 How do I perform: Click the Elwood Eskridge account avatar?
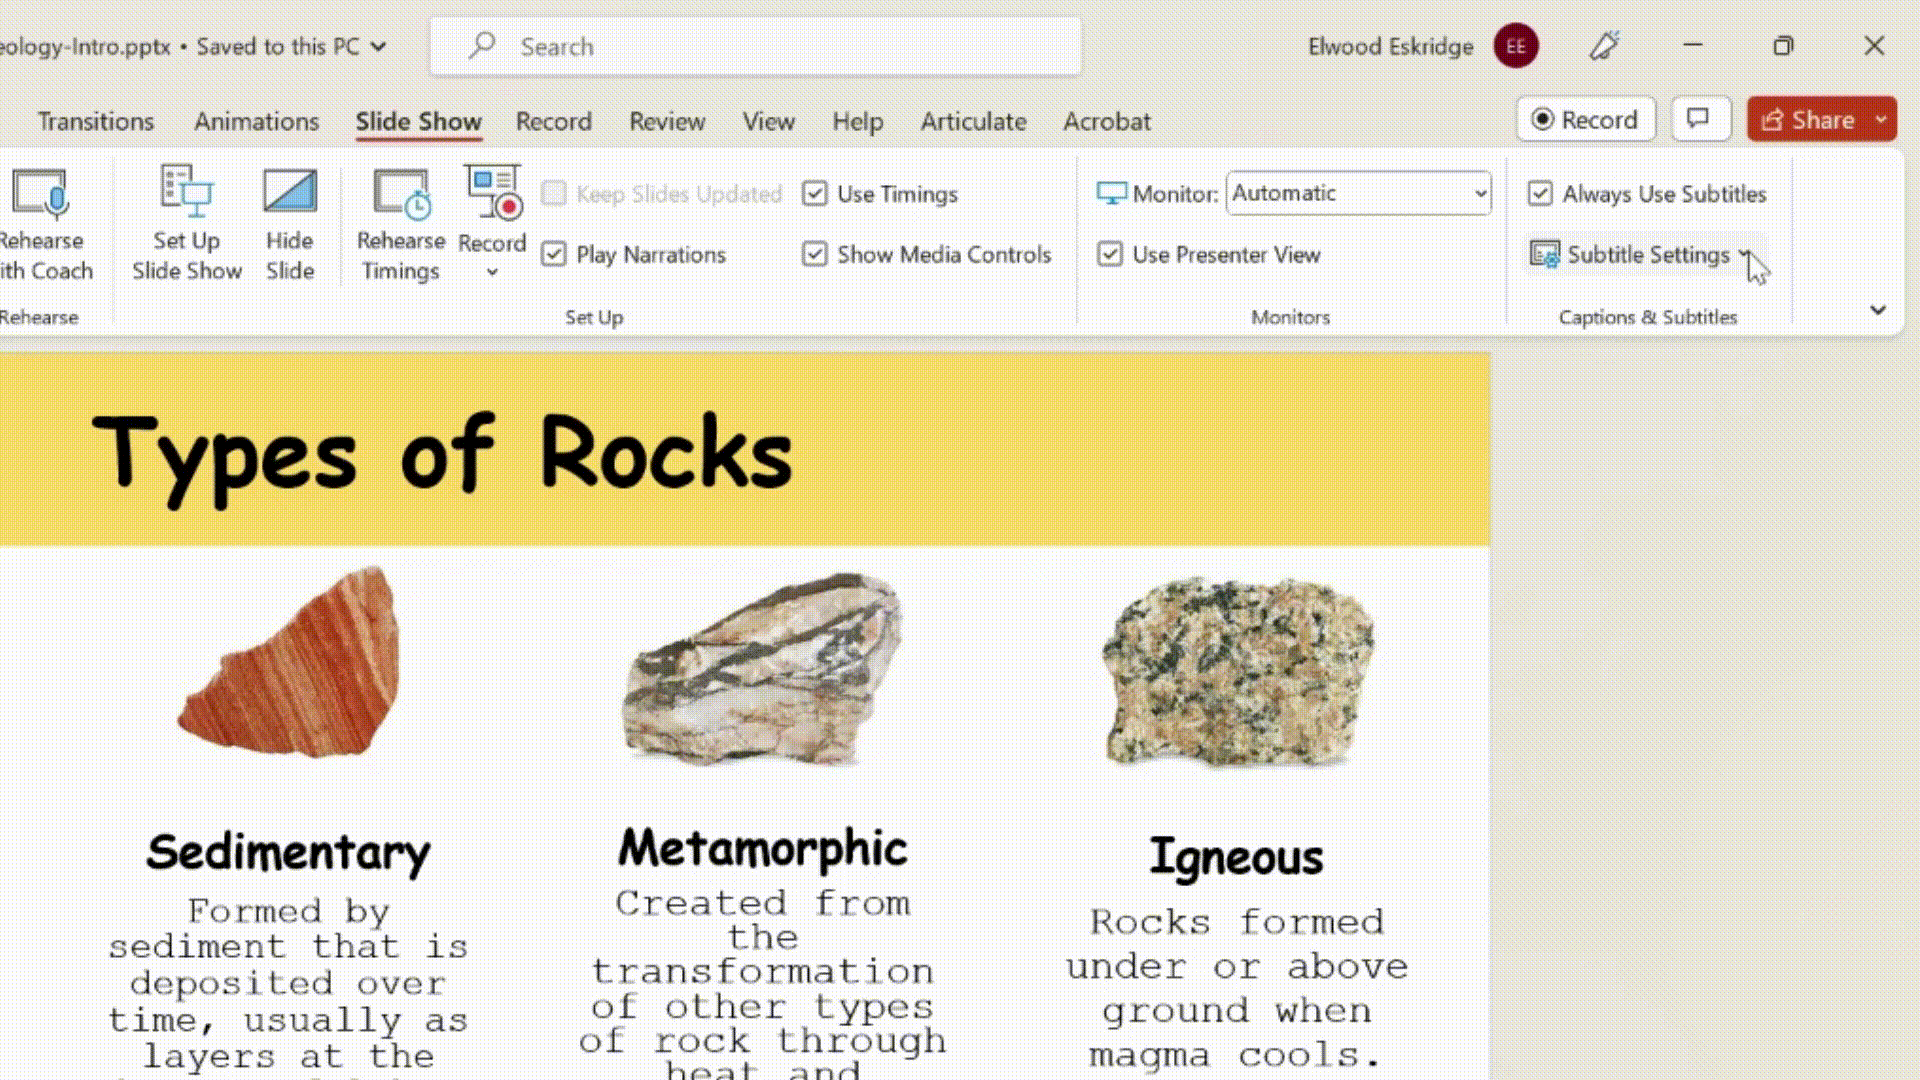pos(1515,46)
